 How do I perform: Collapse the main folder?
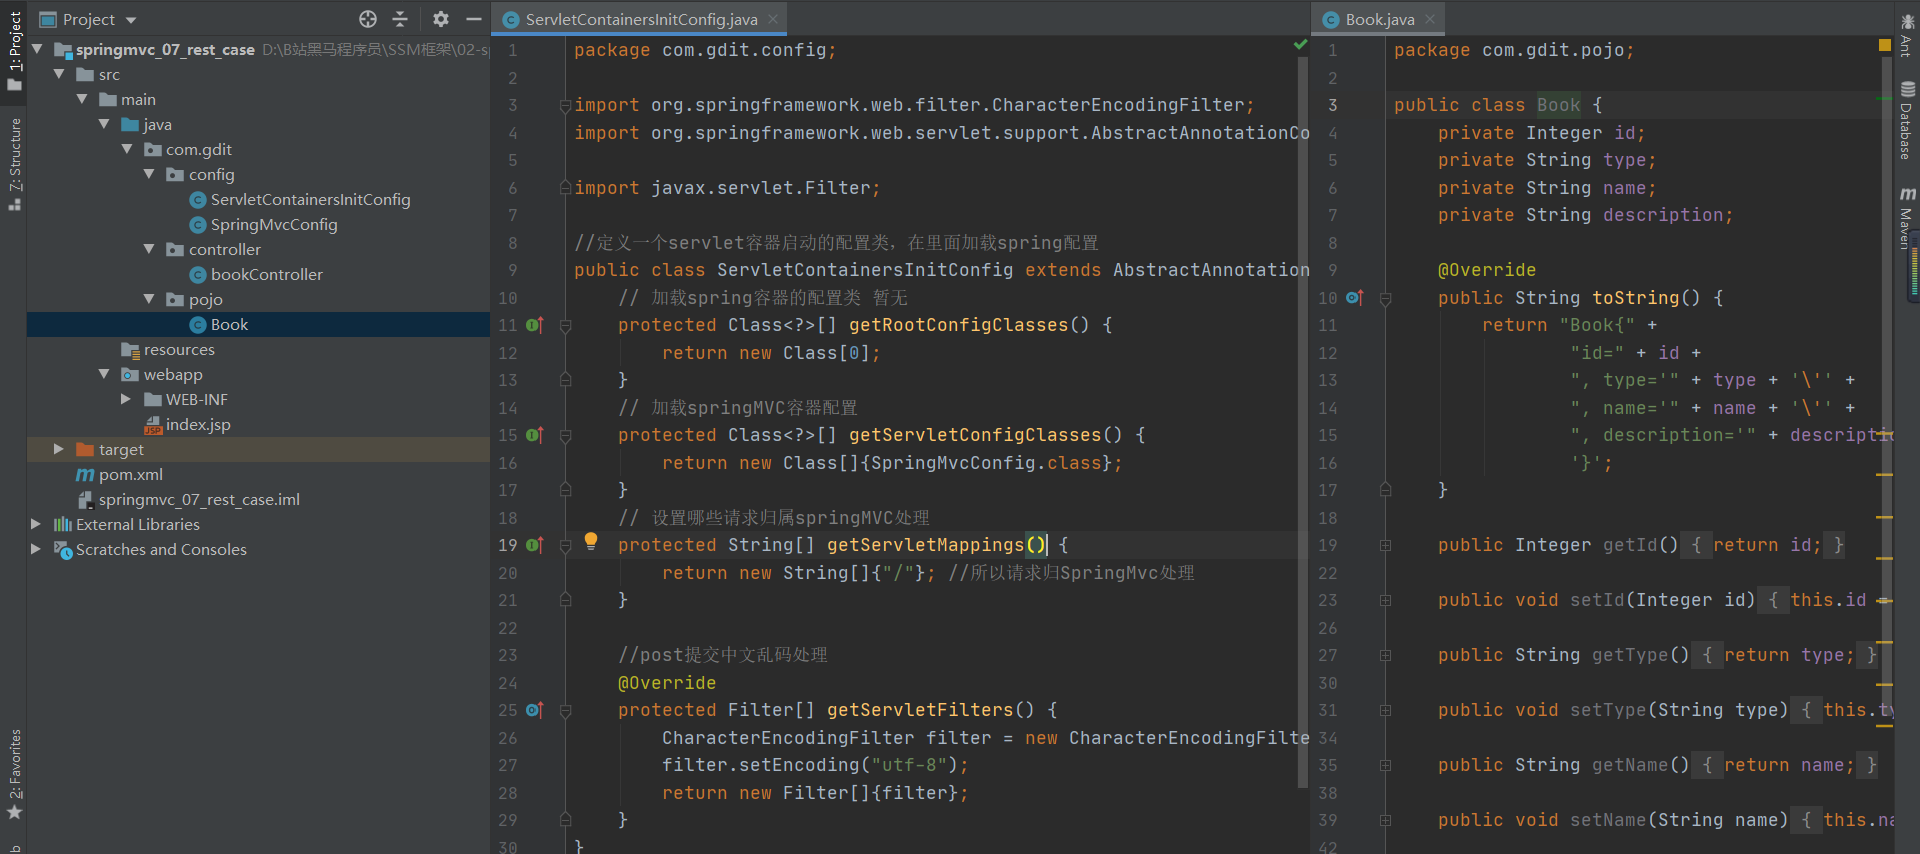[82, 99]
